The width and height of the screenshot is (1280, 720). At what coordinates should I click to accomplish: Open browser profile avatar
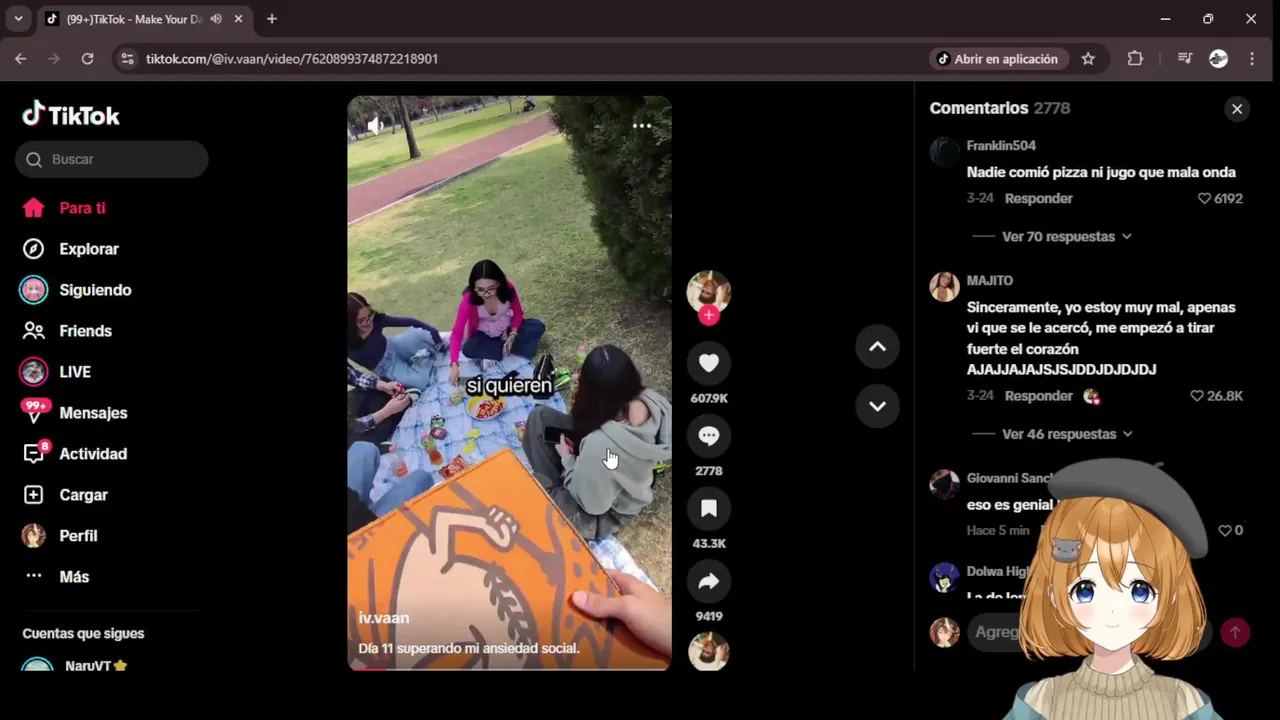[1218, 59]
